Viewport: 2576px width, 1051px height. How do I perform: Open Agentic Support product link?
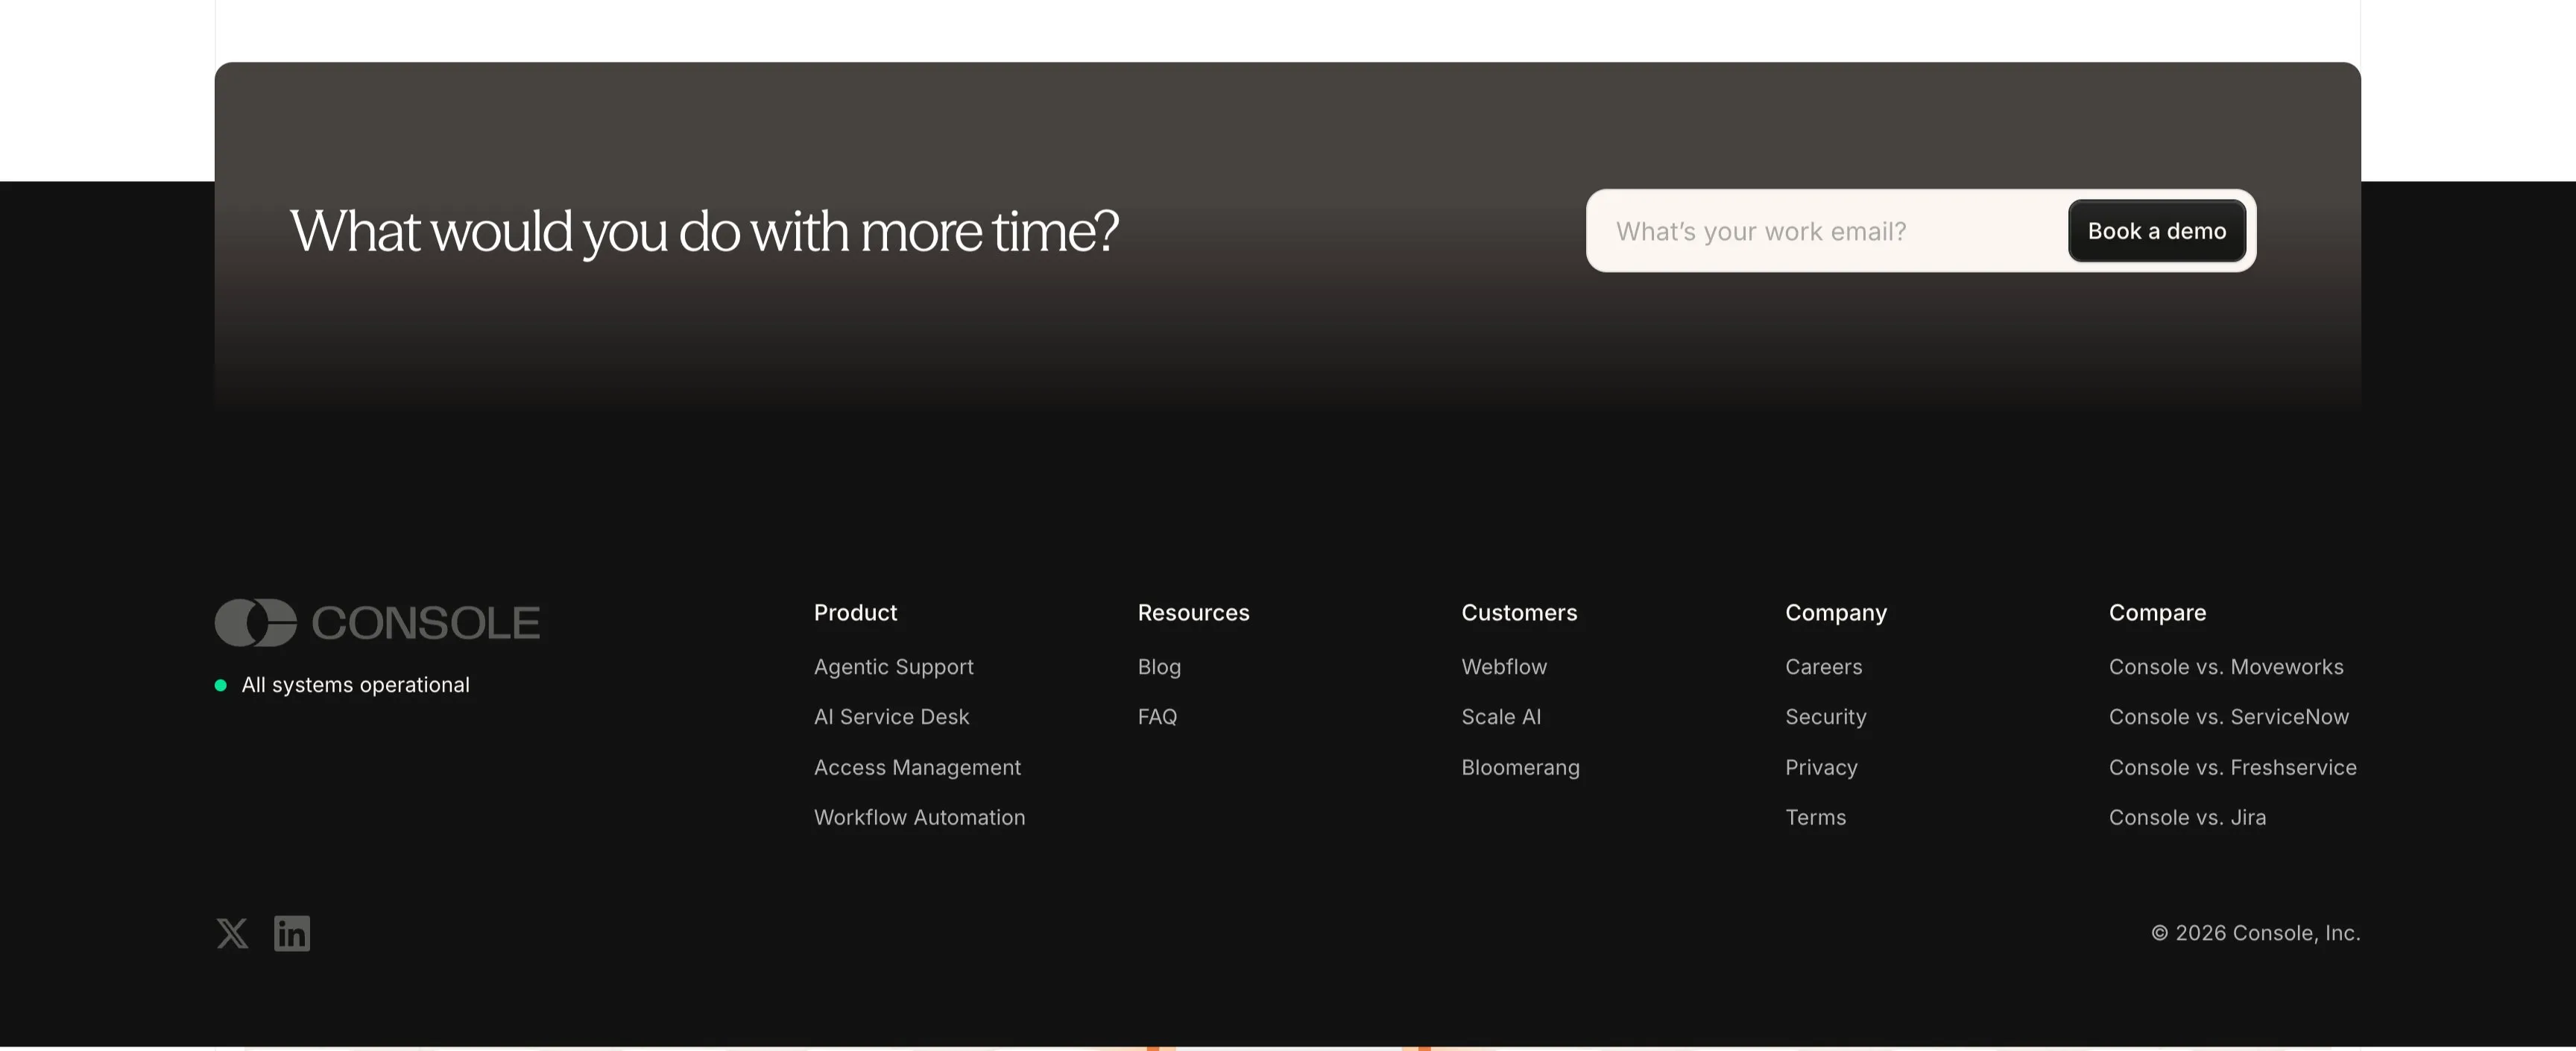click(x=893, y=667)
